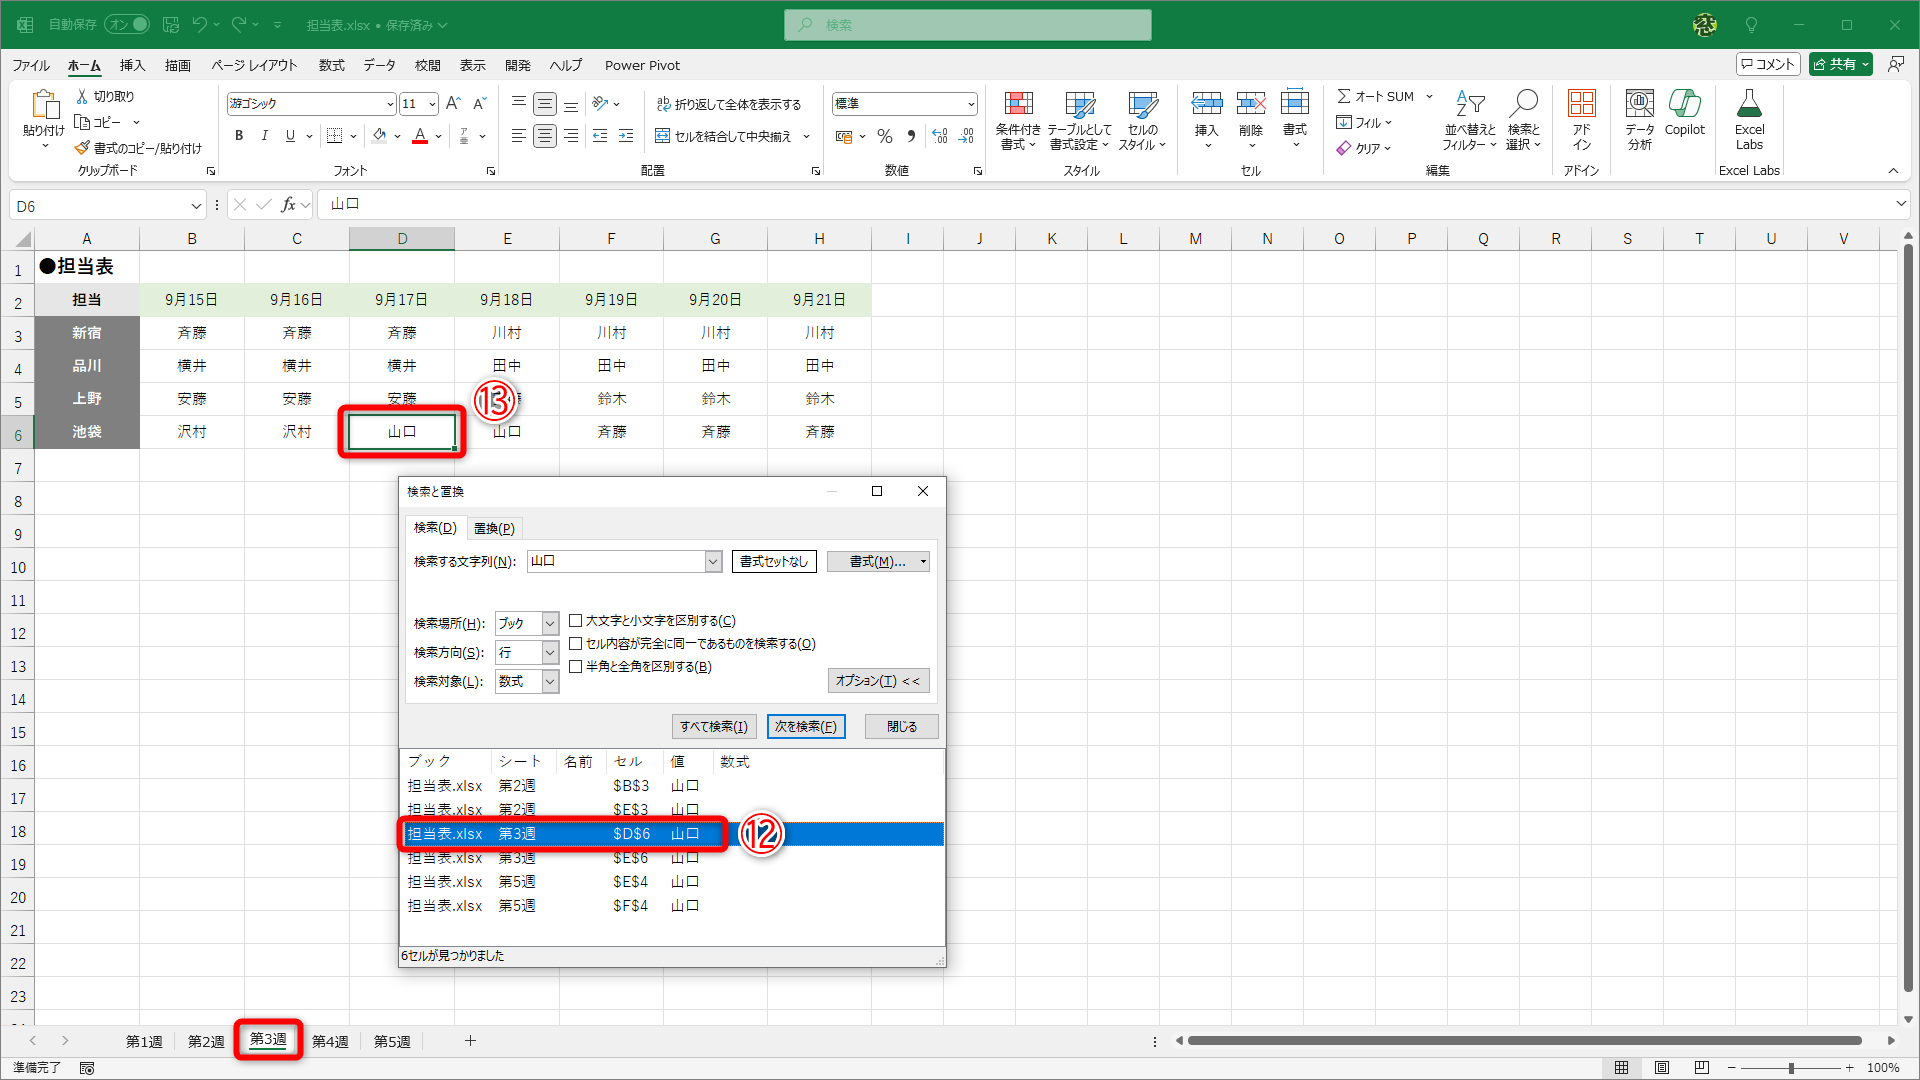Image resolution: width=1920 pixels, height=1080 pixels.
Task: Click Merge and Center cells icon
Action: point(663,136)
